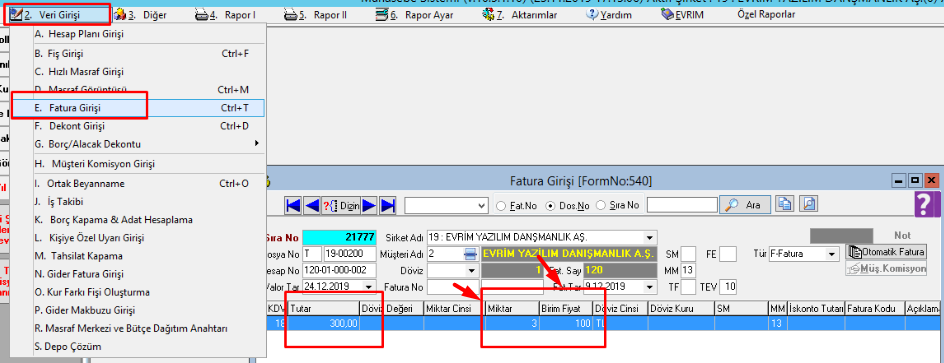Expand the Döviz dropdown
Viewport: 944px width, 363px height.
point(473,270)
